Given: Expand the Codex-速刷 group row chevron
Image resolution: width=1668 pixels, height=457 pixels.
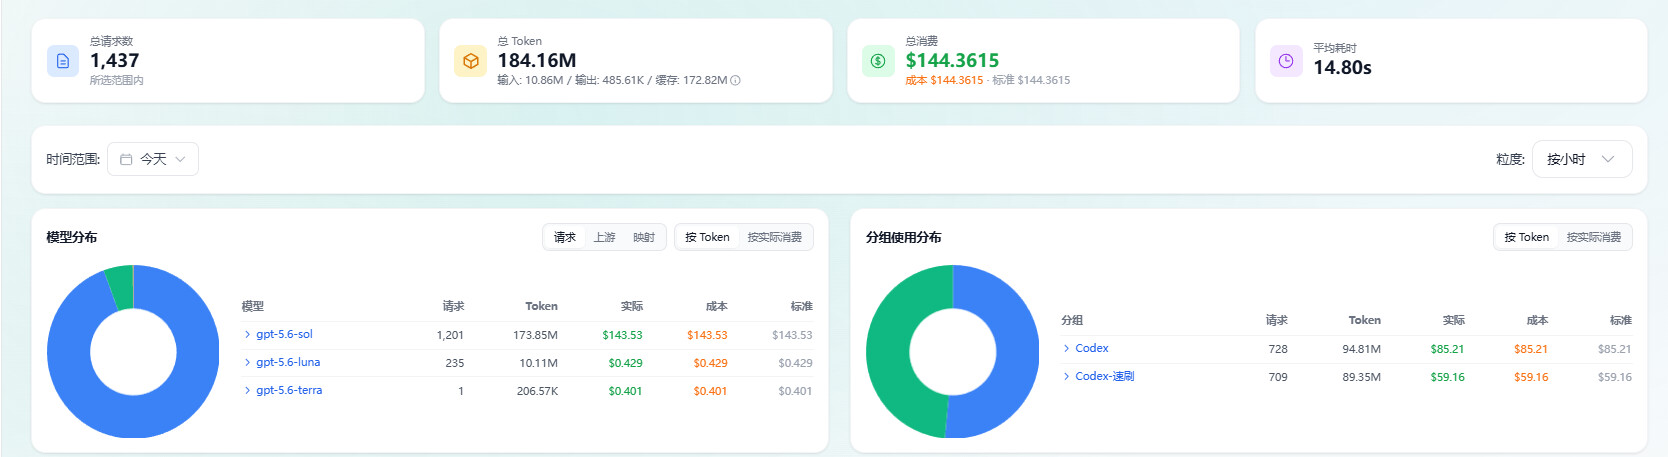Looking at the screenshot, I should pos(1066,377).
